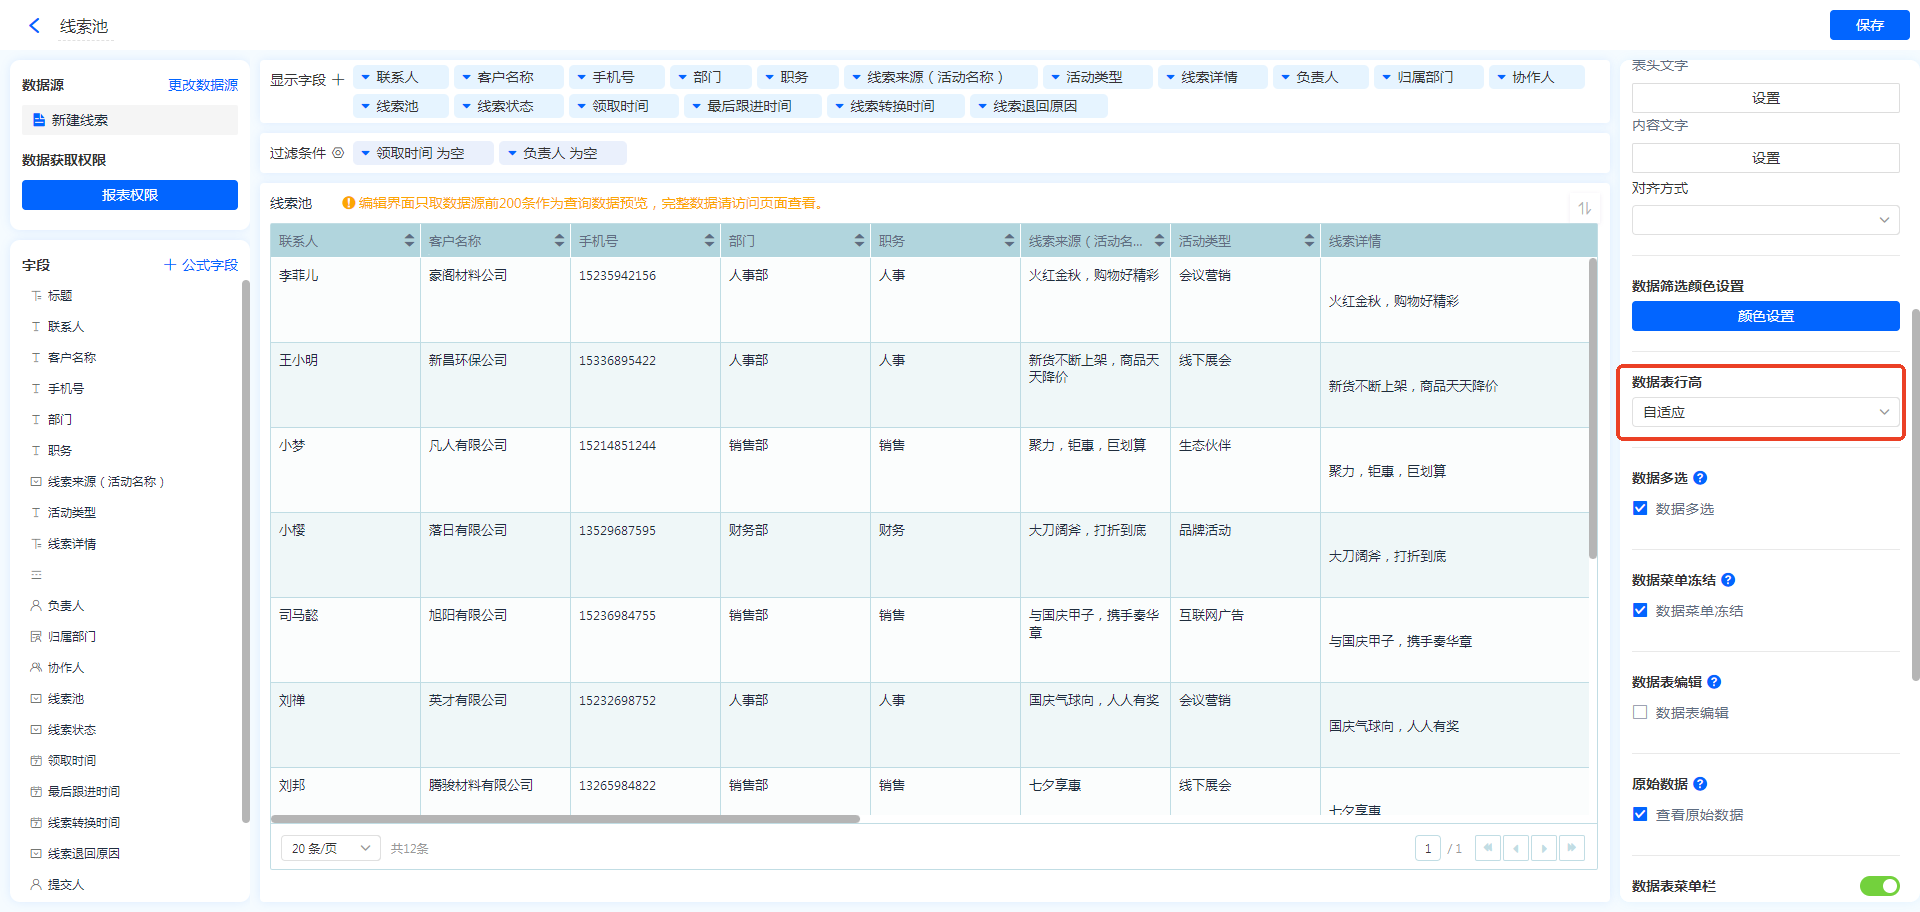Expand the 对齐方式 dropdown

1765,220
